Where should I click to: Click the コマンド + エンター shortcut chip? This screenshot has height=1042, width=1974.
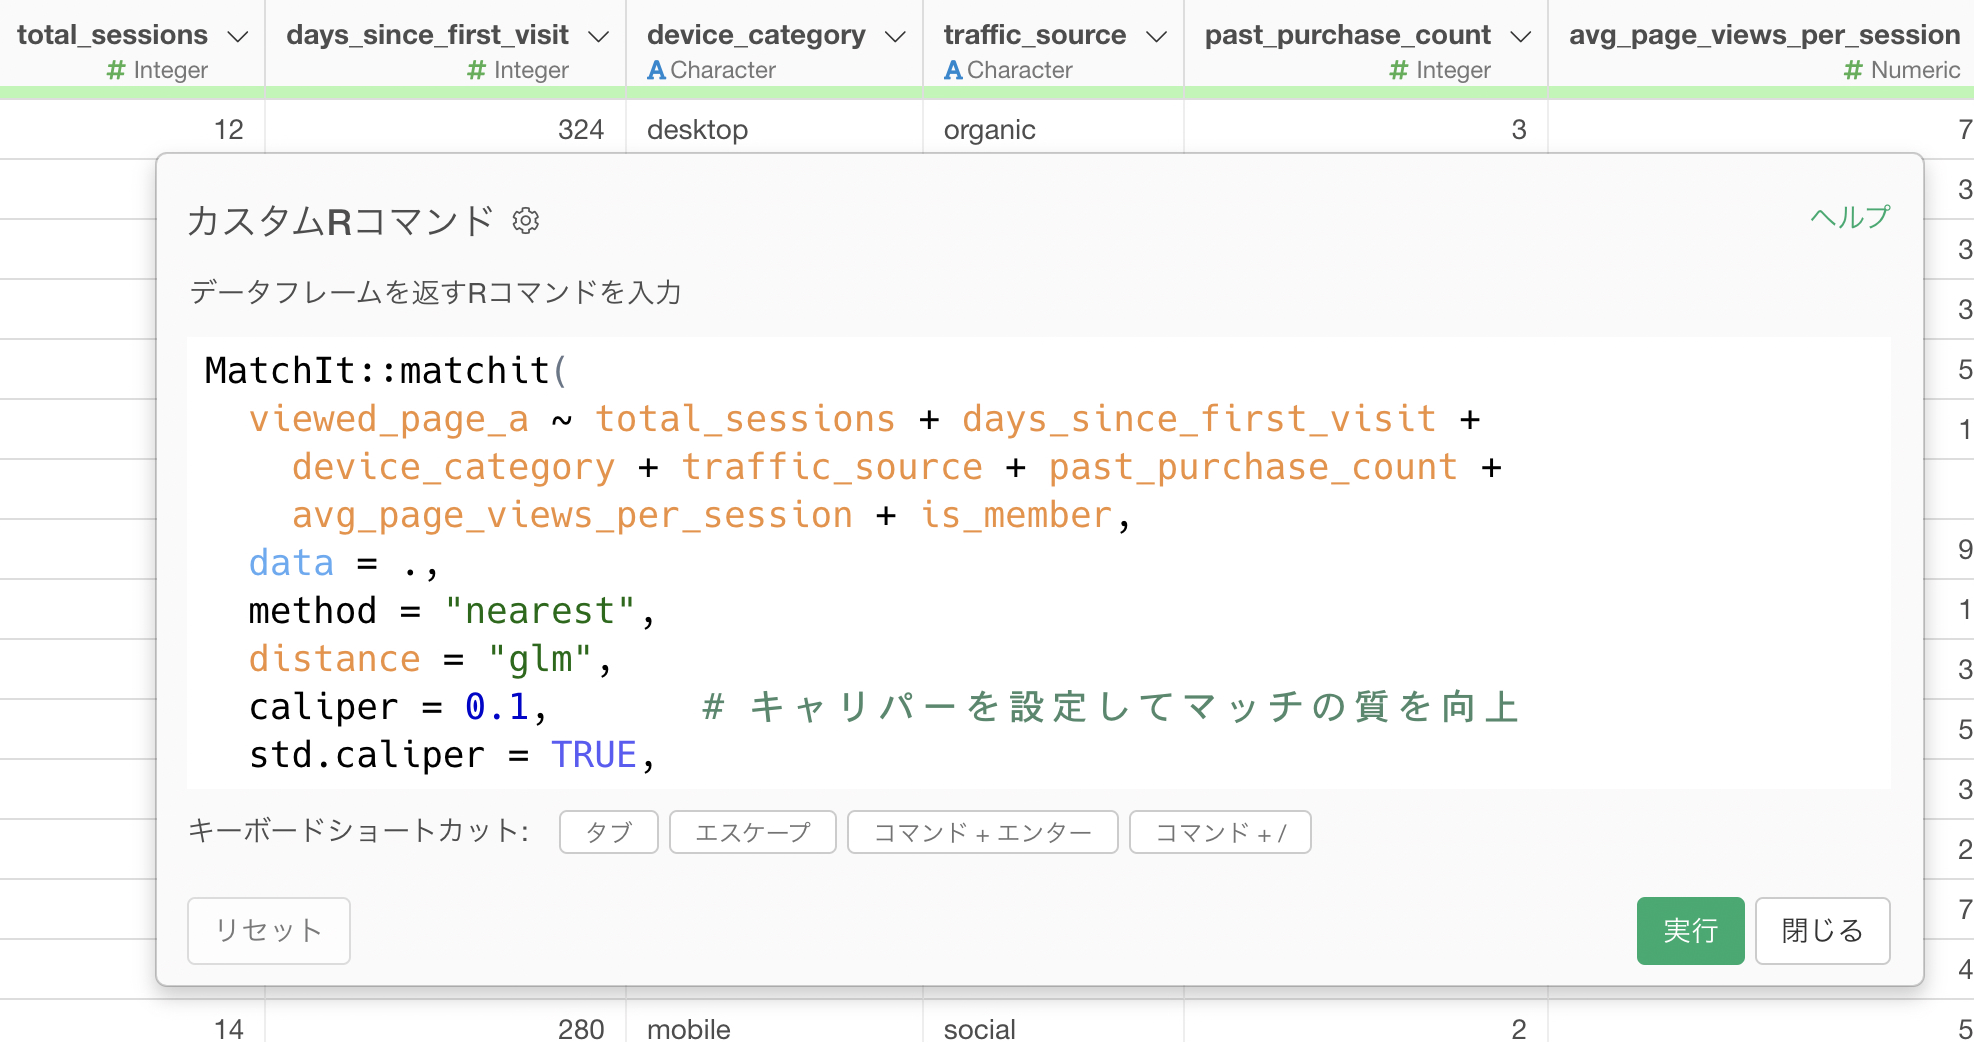982,832
